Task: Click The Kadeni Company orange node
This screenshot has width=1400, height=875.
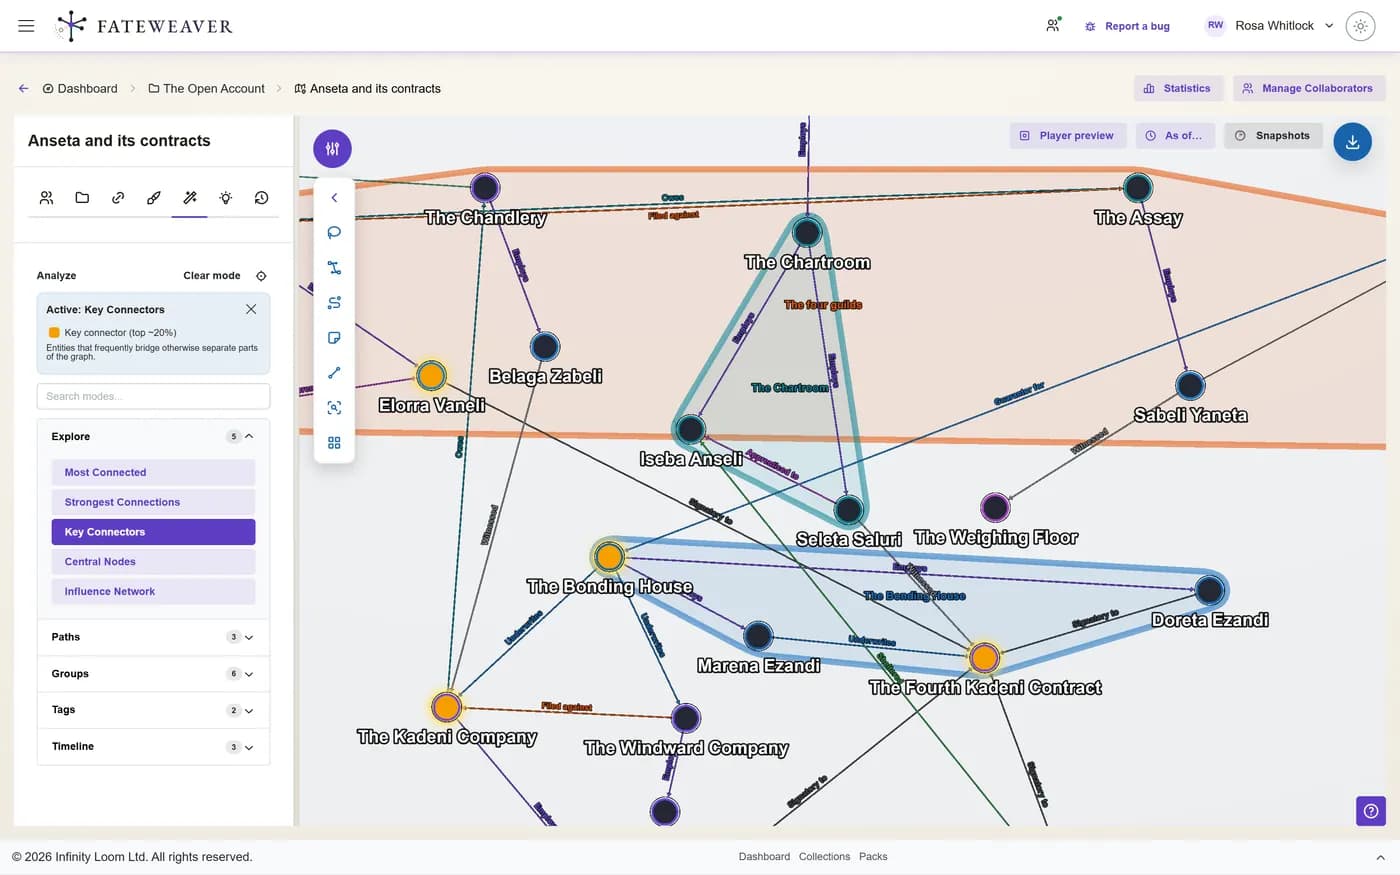Action: [446, 708]
